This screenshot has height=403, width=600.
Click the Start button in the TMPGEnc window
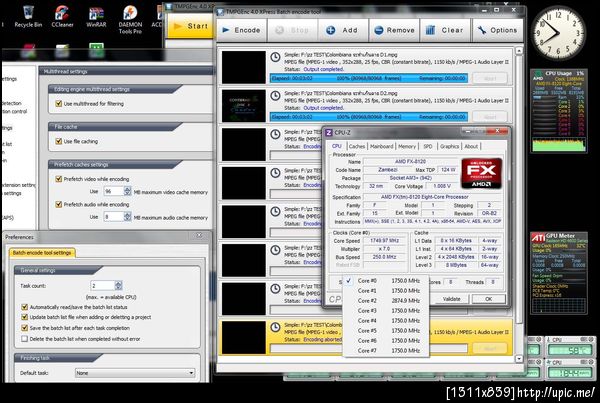click(190, 26)
